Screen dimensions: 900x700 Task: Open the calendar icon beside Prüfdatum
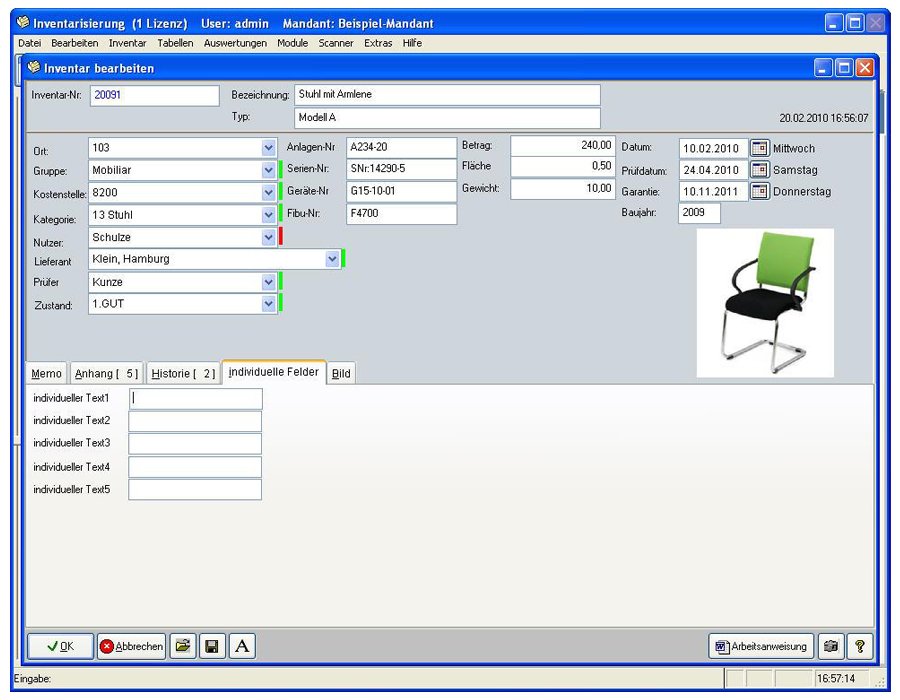(759, 169)
